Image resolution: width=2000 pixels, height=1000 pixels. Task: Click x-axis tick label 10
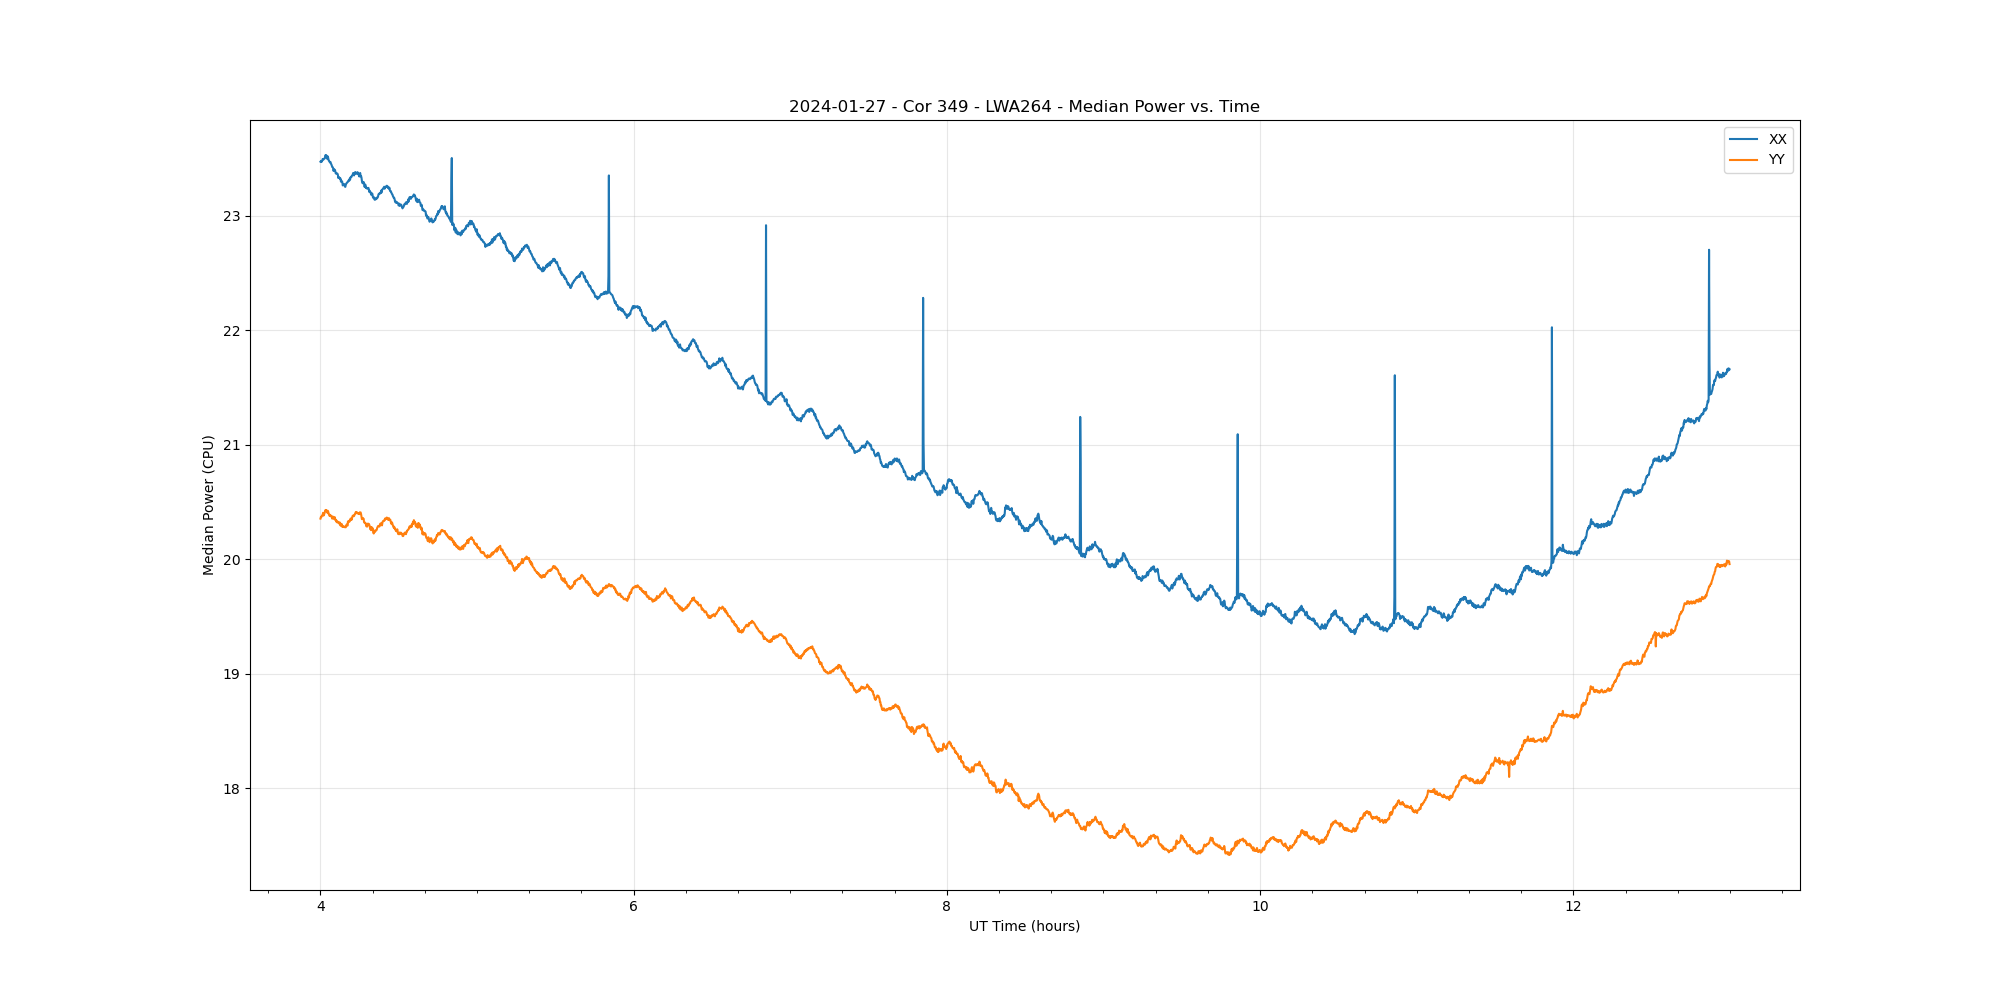(1260, 907)
